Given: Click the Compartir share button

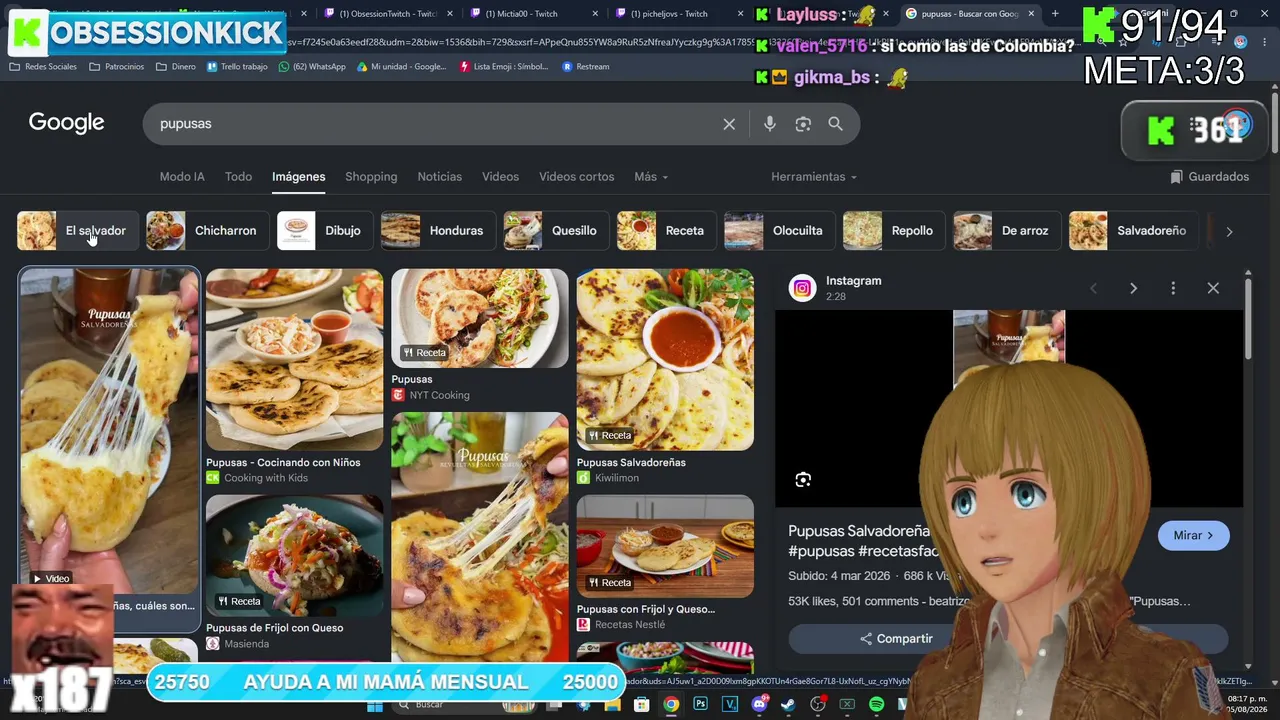Looking at the screenshot, I should 896,639.
